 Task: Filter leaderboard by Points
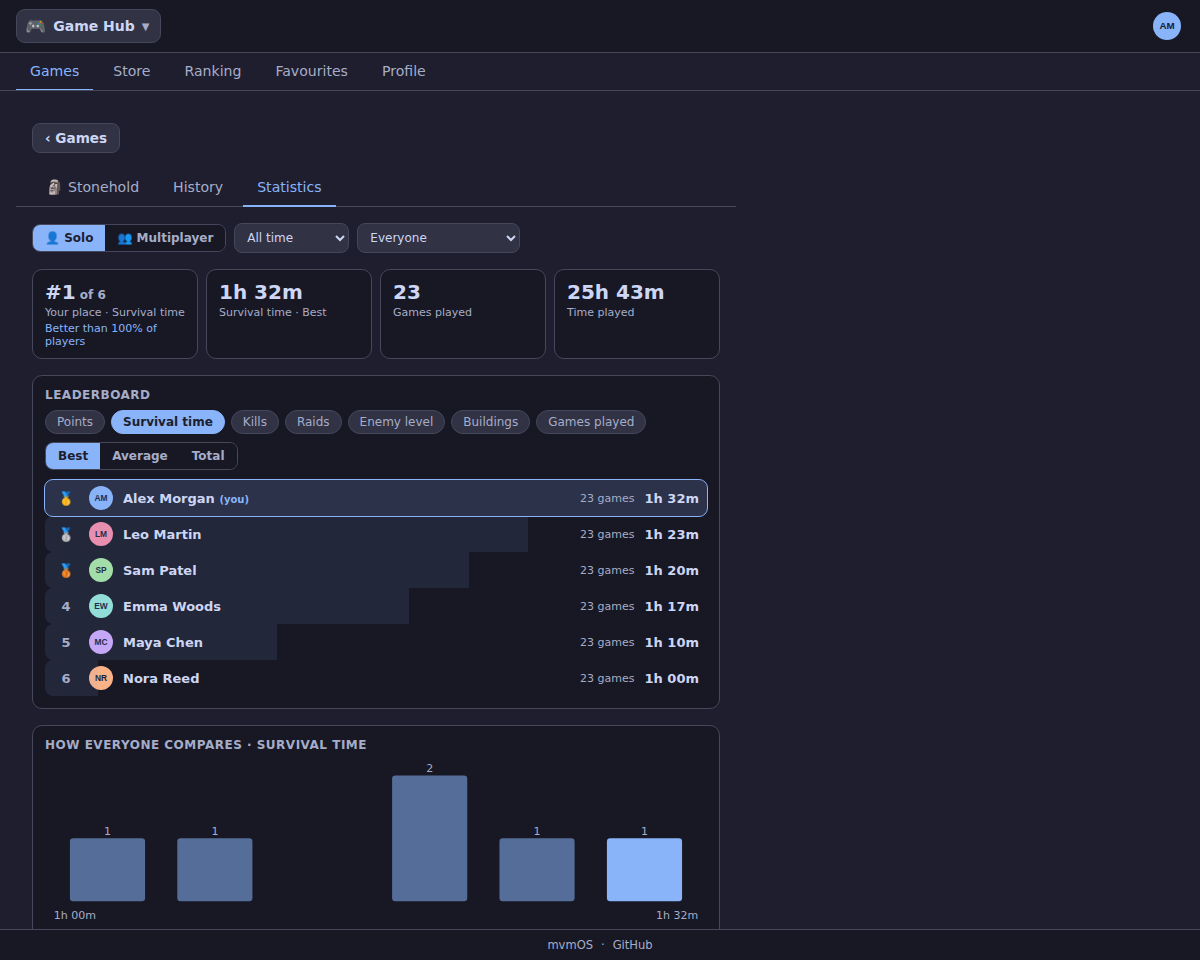75,422
